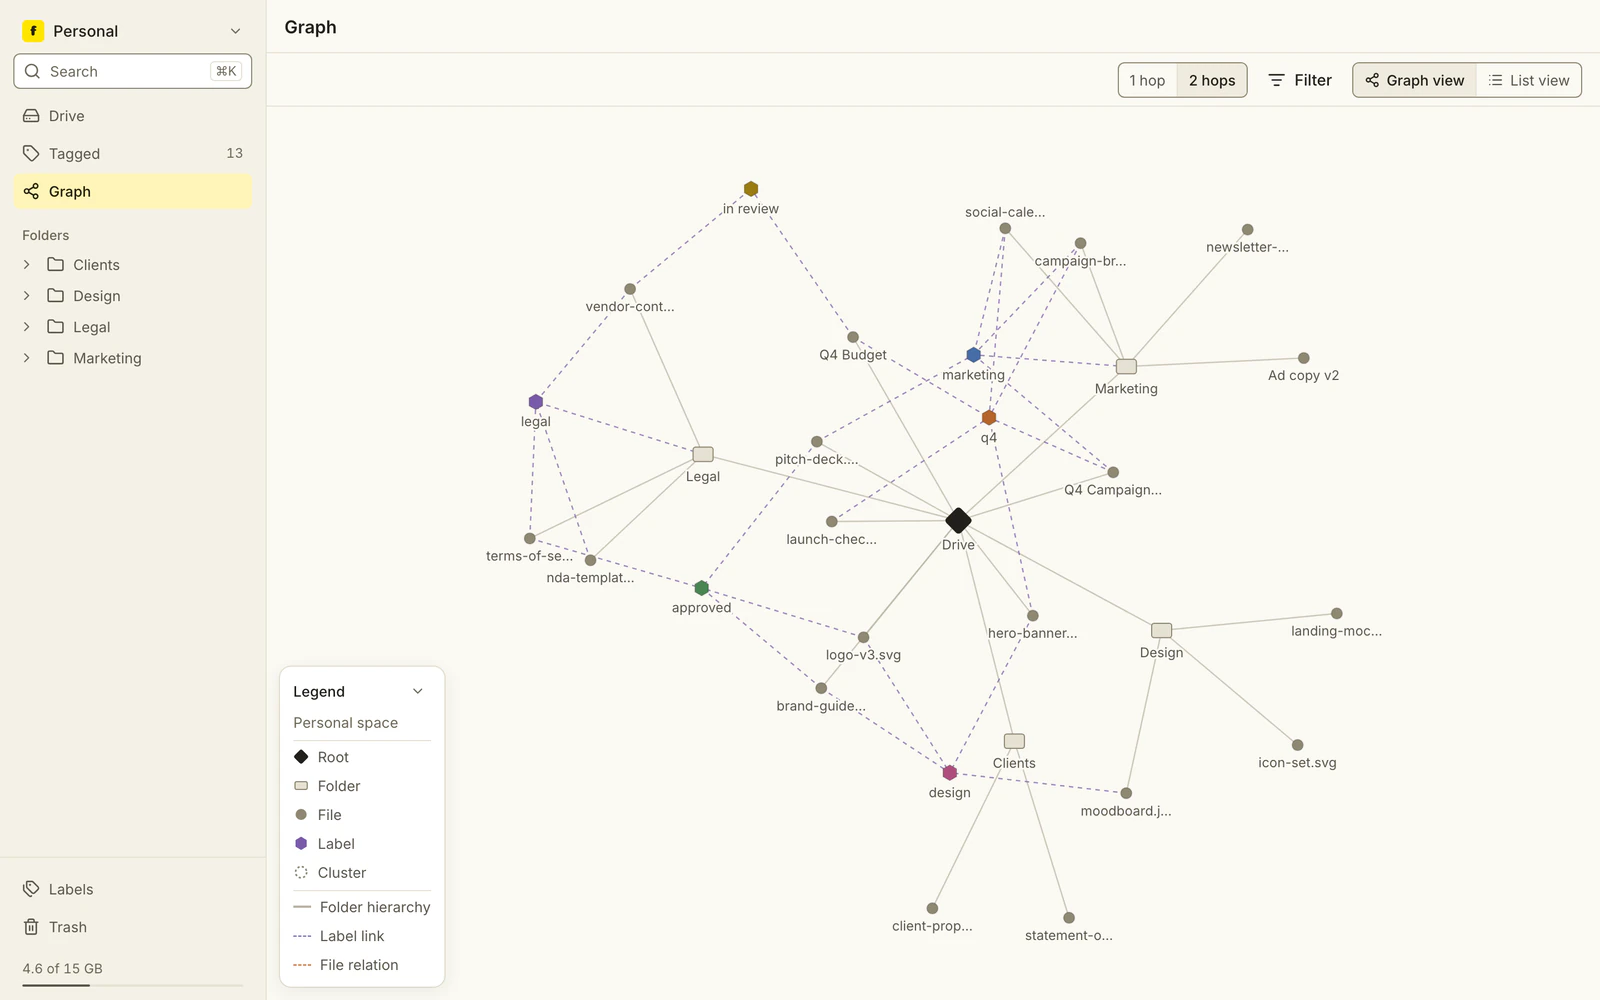Select the blue marketing label node
This screenshot has height=1000, width=1600.
(x=974, y=355)
